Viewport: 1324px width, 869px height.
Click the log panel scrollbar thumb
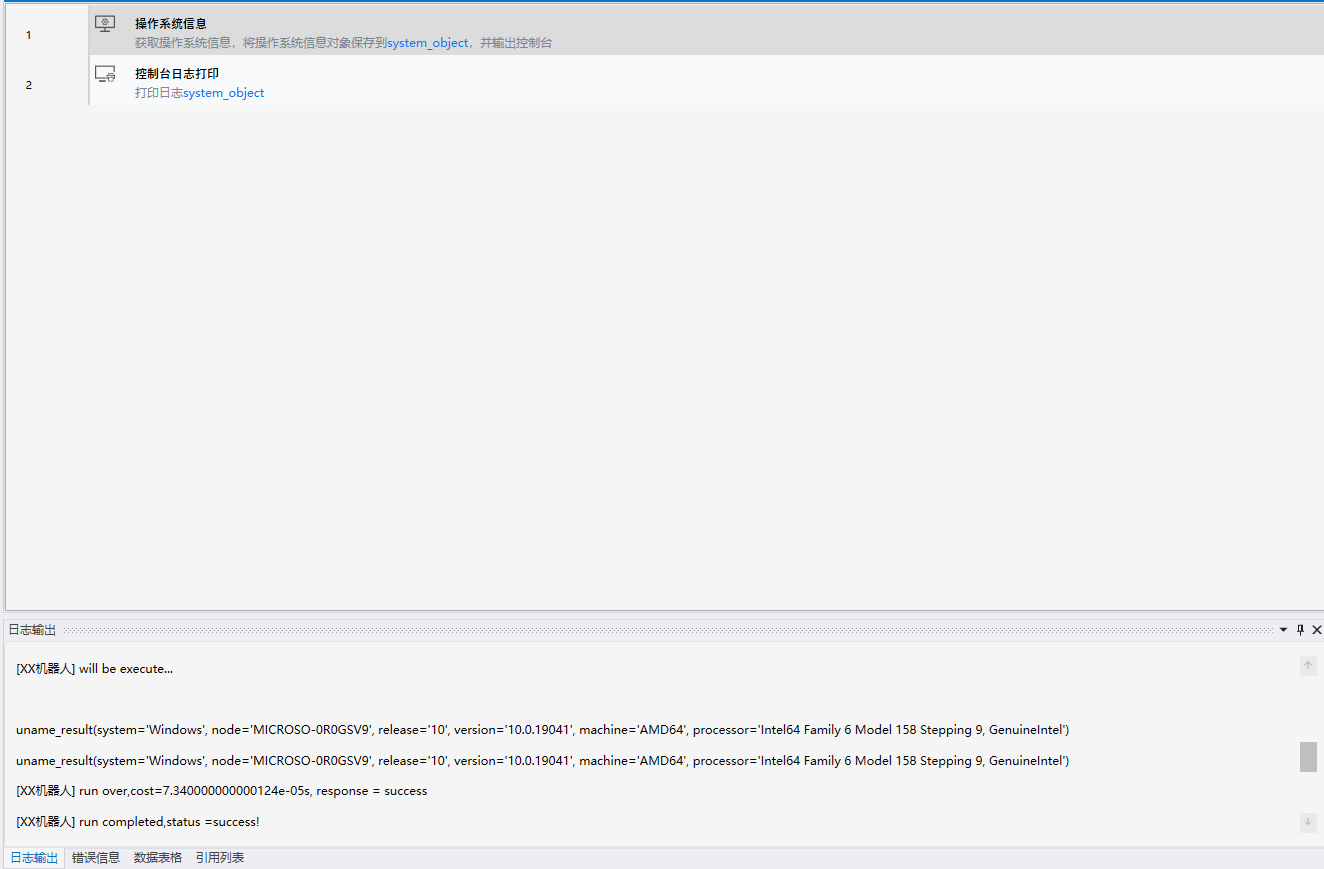point(1308,757)
